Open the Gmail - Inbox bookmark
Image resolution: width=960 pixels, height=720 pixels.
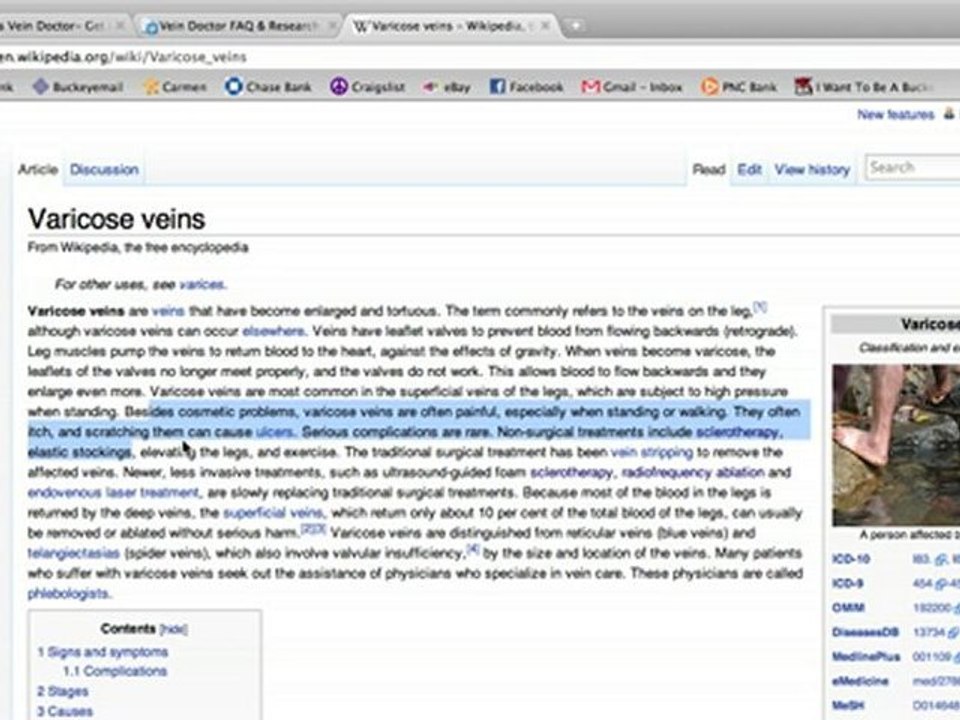[632, 87]
